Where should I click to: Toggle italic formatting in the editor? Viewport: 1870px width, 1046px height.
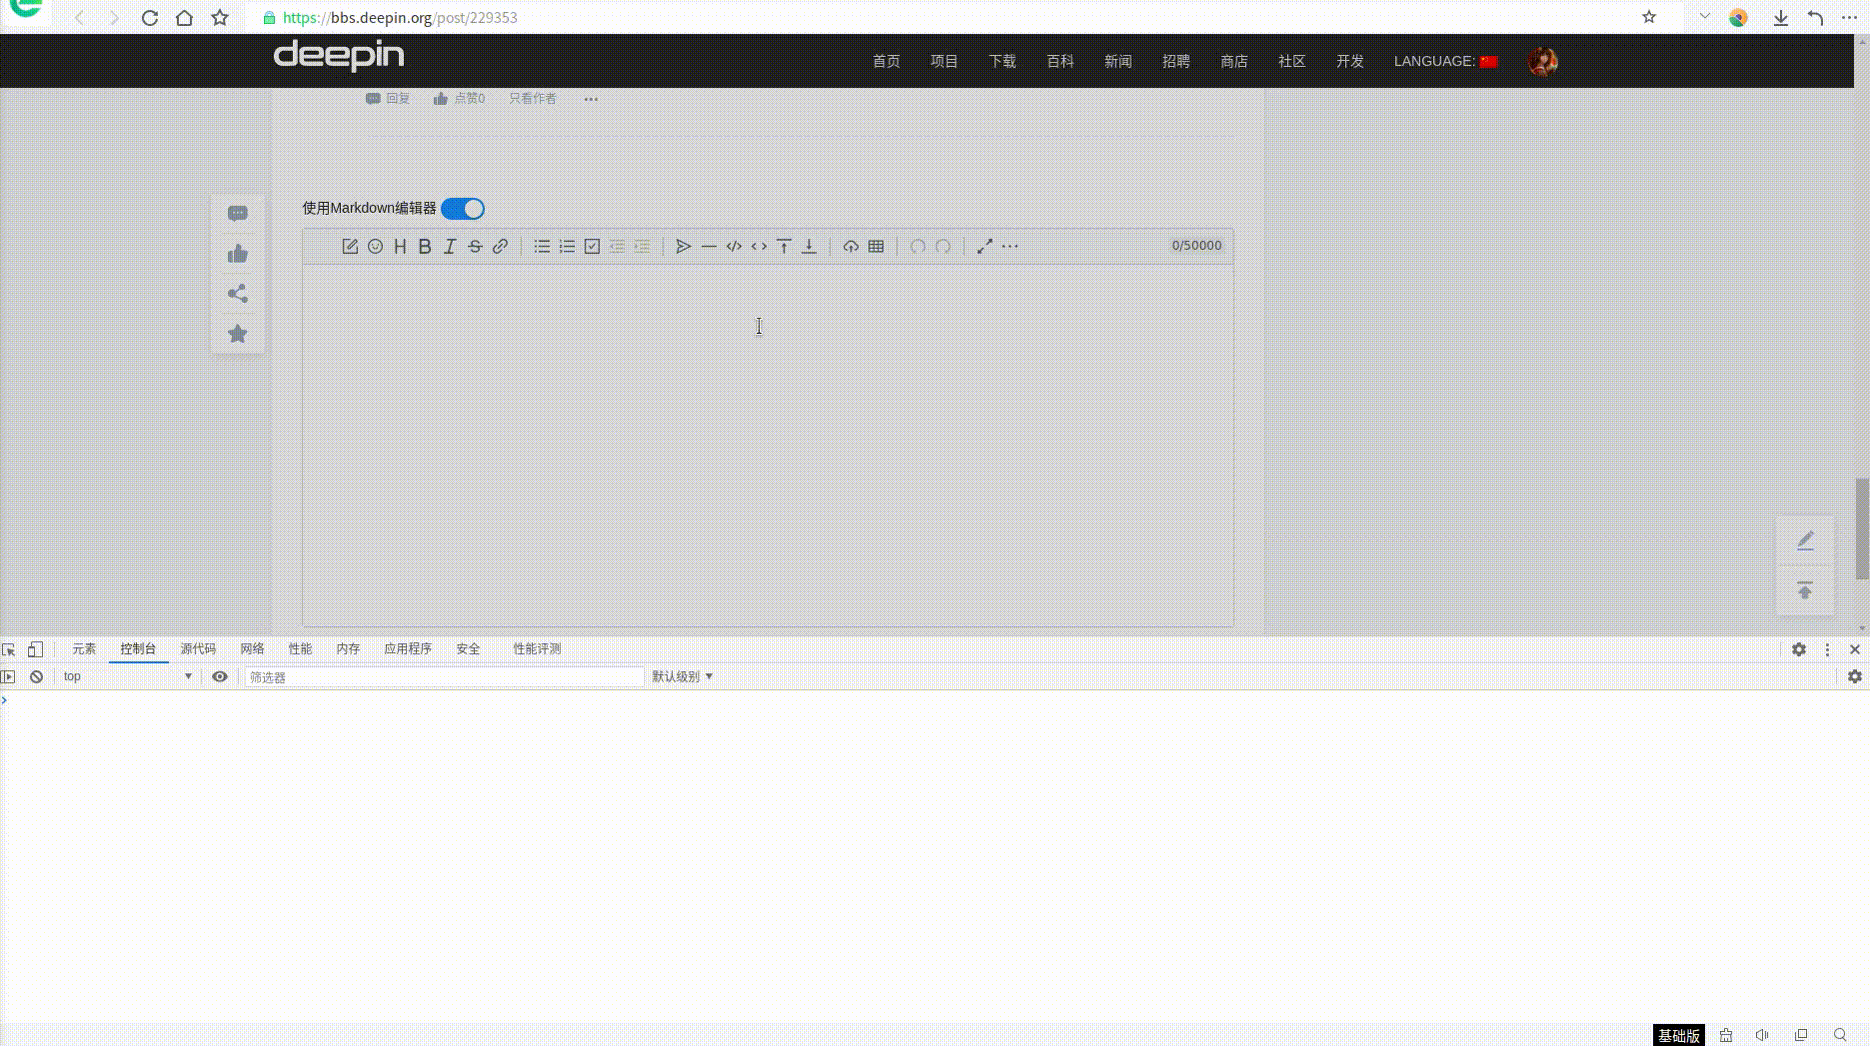tap(450, 246)
